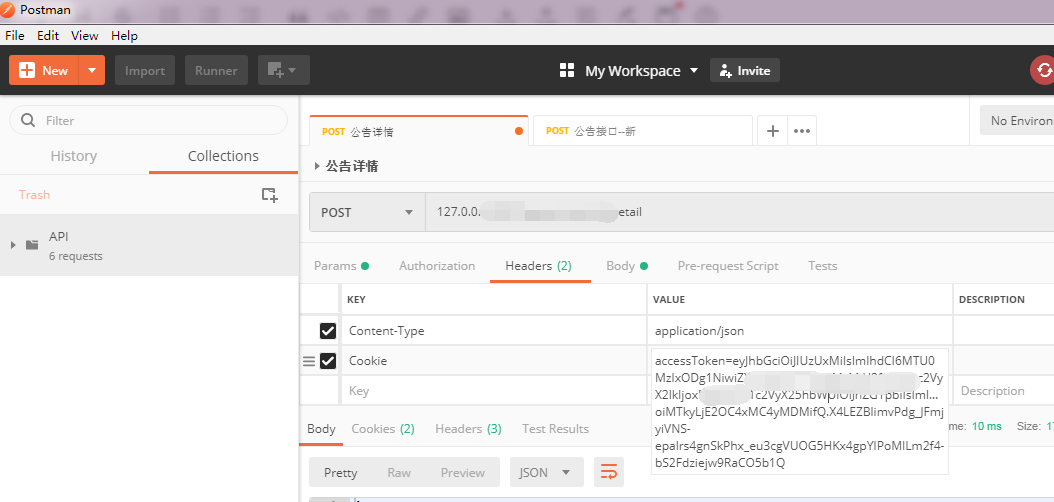Viewport: 1054px width, 502px height.
Task: Open the response Cookies (2) tab
Action: (383, 429)
